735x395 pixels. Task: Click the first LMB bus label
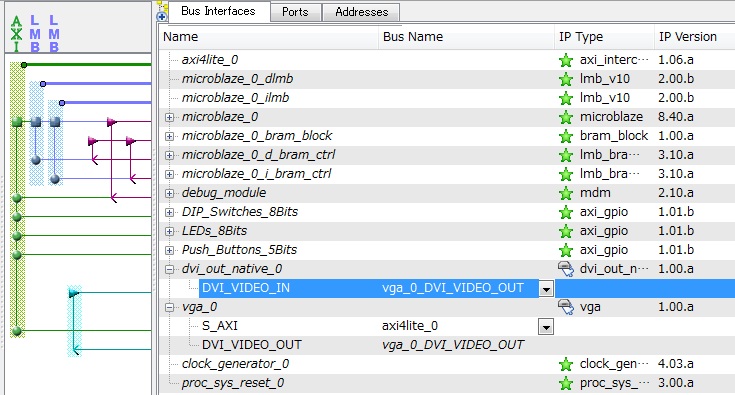click(35, 34)
